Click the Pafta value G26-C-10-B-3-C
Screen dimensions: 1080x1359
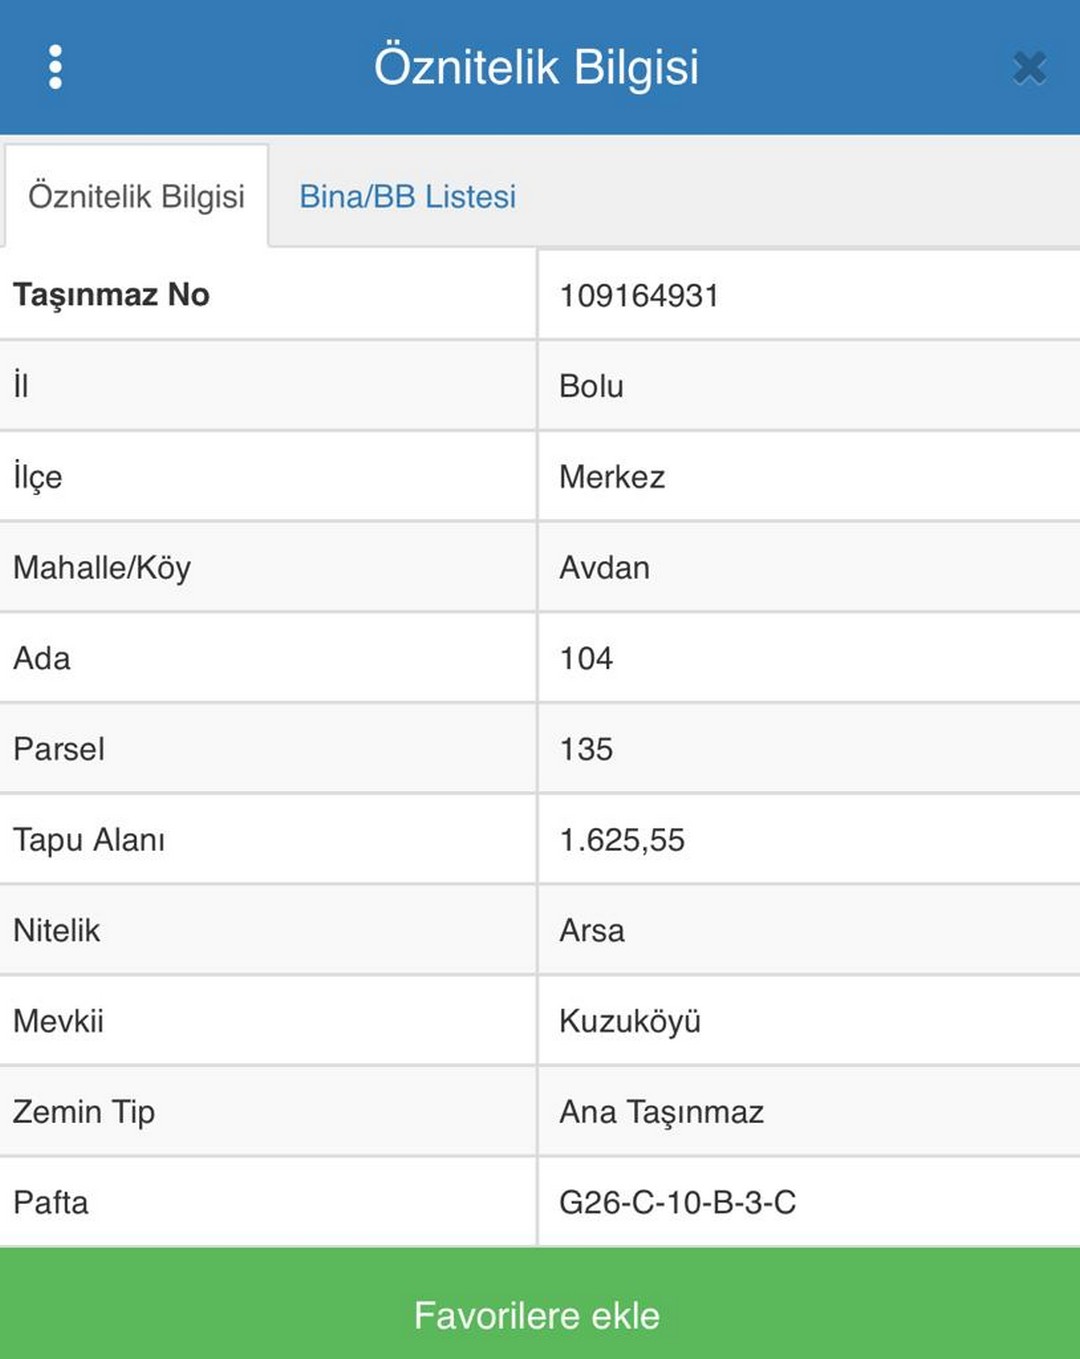677,1202
